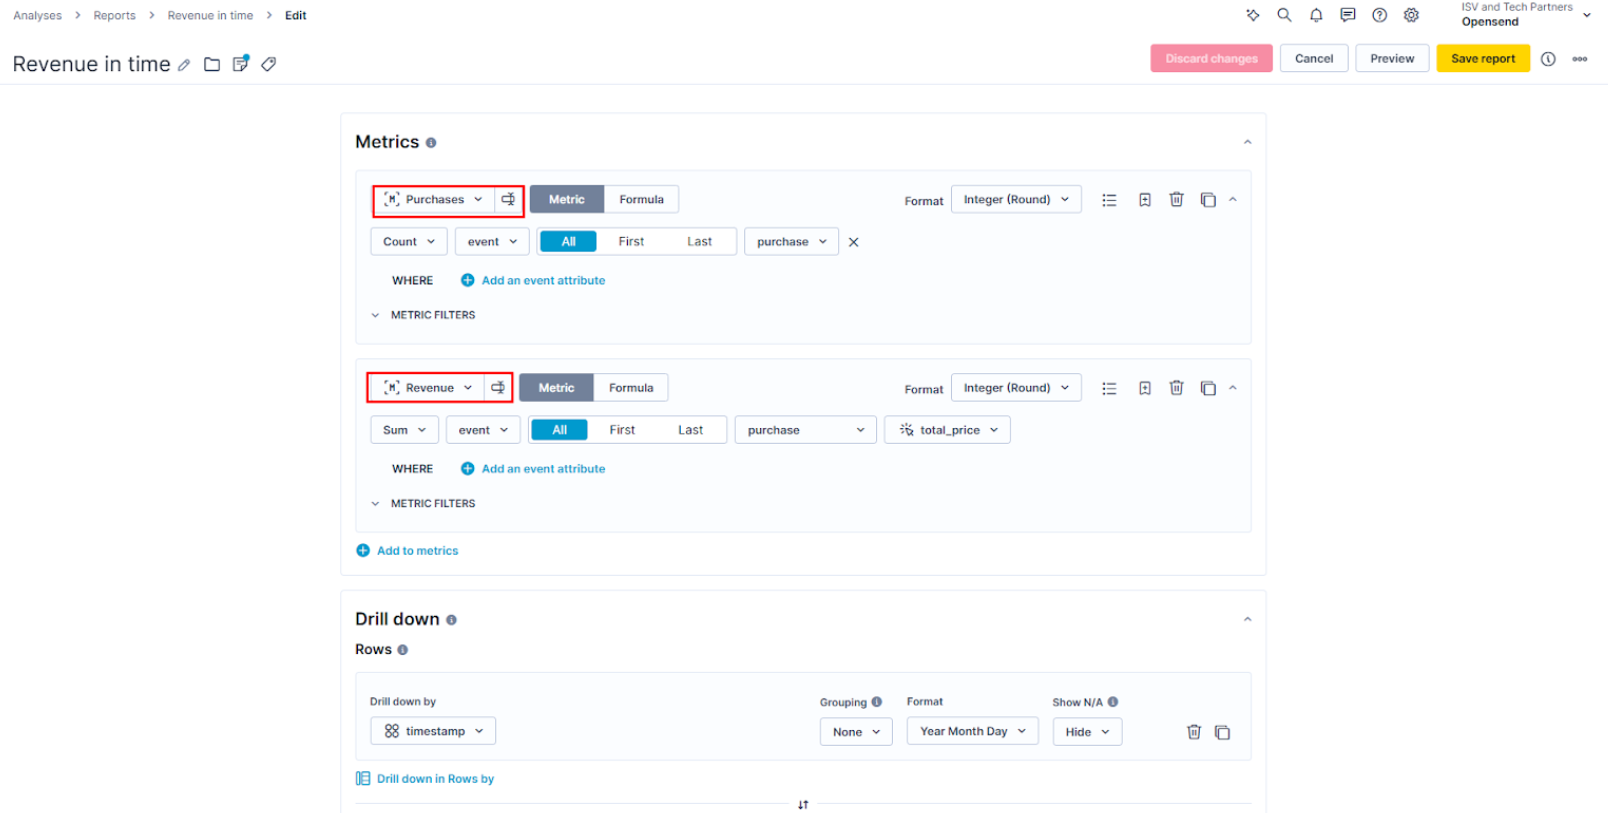Delete the timestamp drill down row
Viewport: 1608px width, 813px height.
pos(1193,732)
